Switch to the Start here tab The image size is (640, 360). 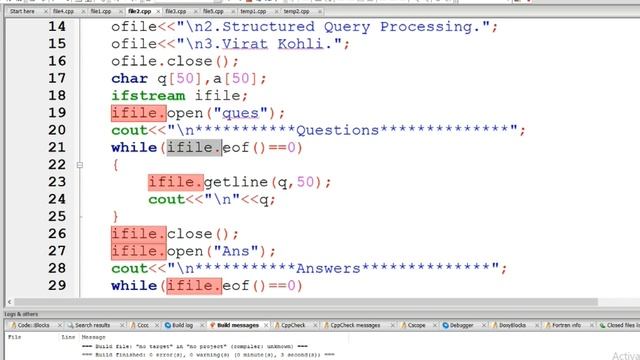tap(22, 11)
